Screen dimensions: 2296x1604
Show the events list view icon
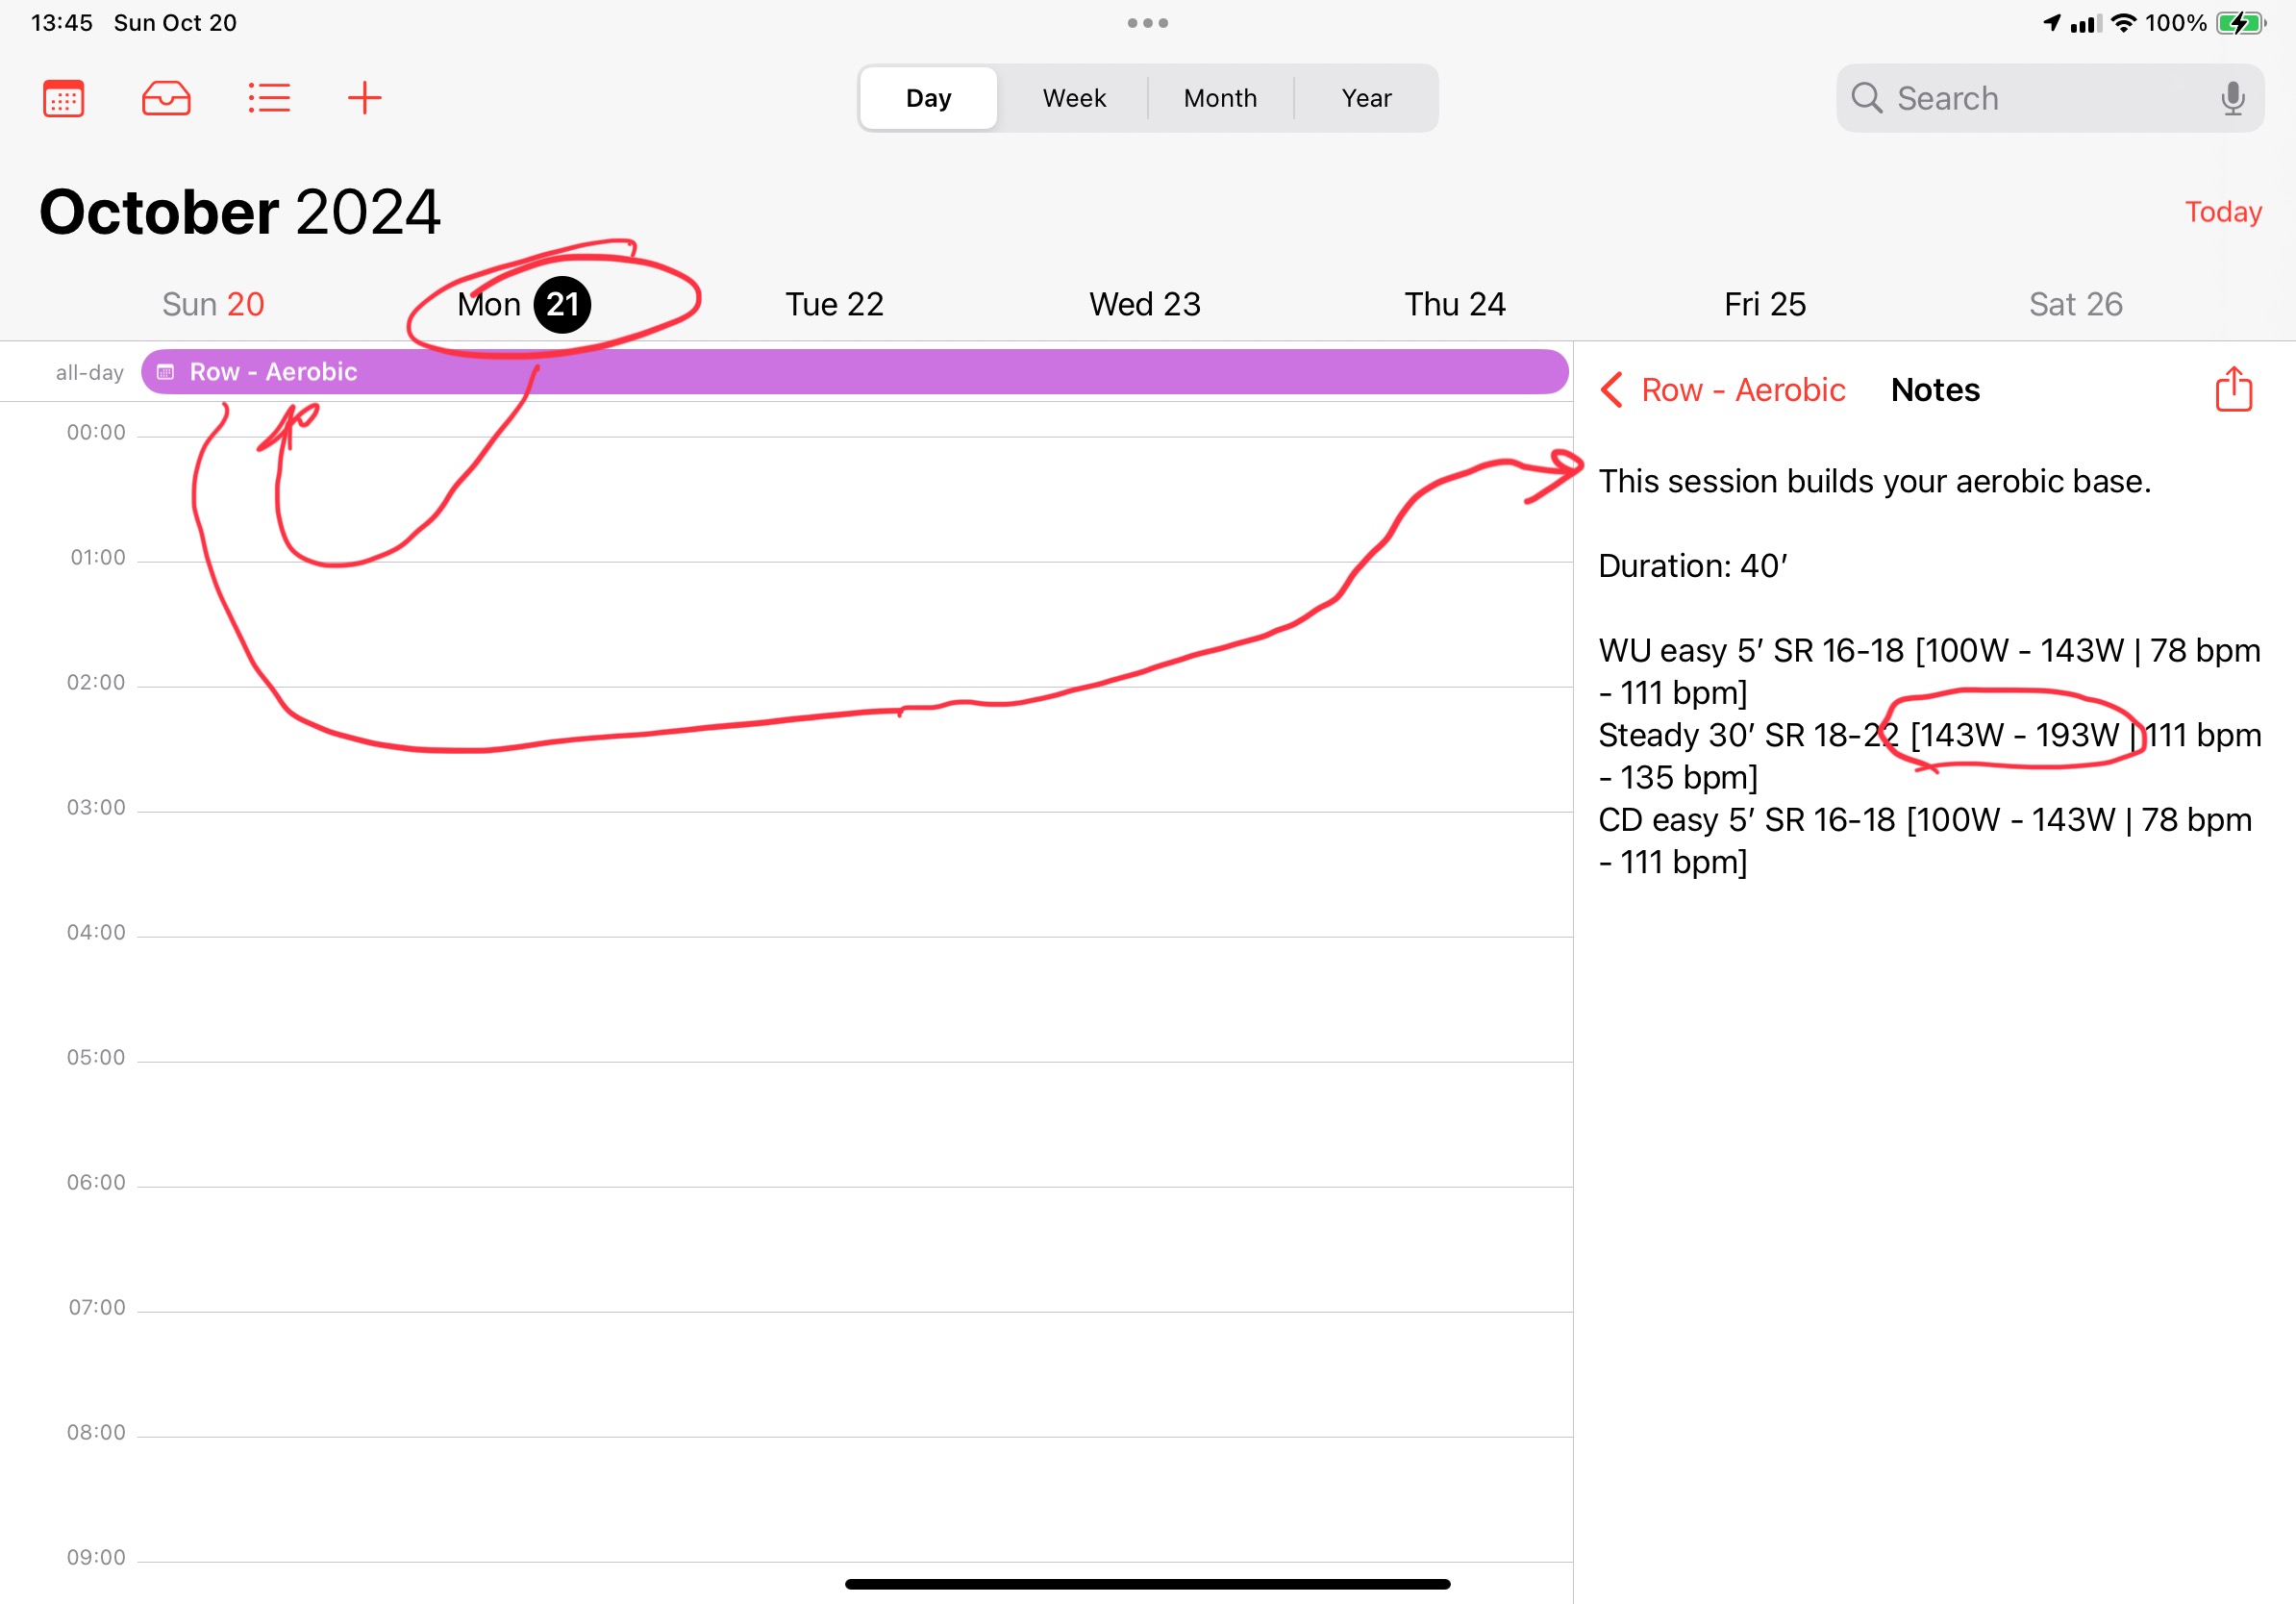pyautogui.click(x=269, y=98)
